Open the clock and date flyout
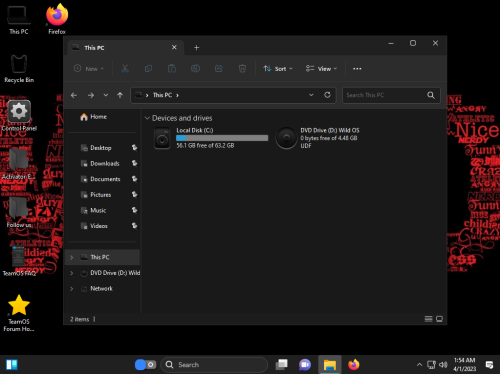This screenshot has width=500, height=374. coord(465,365)
